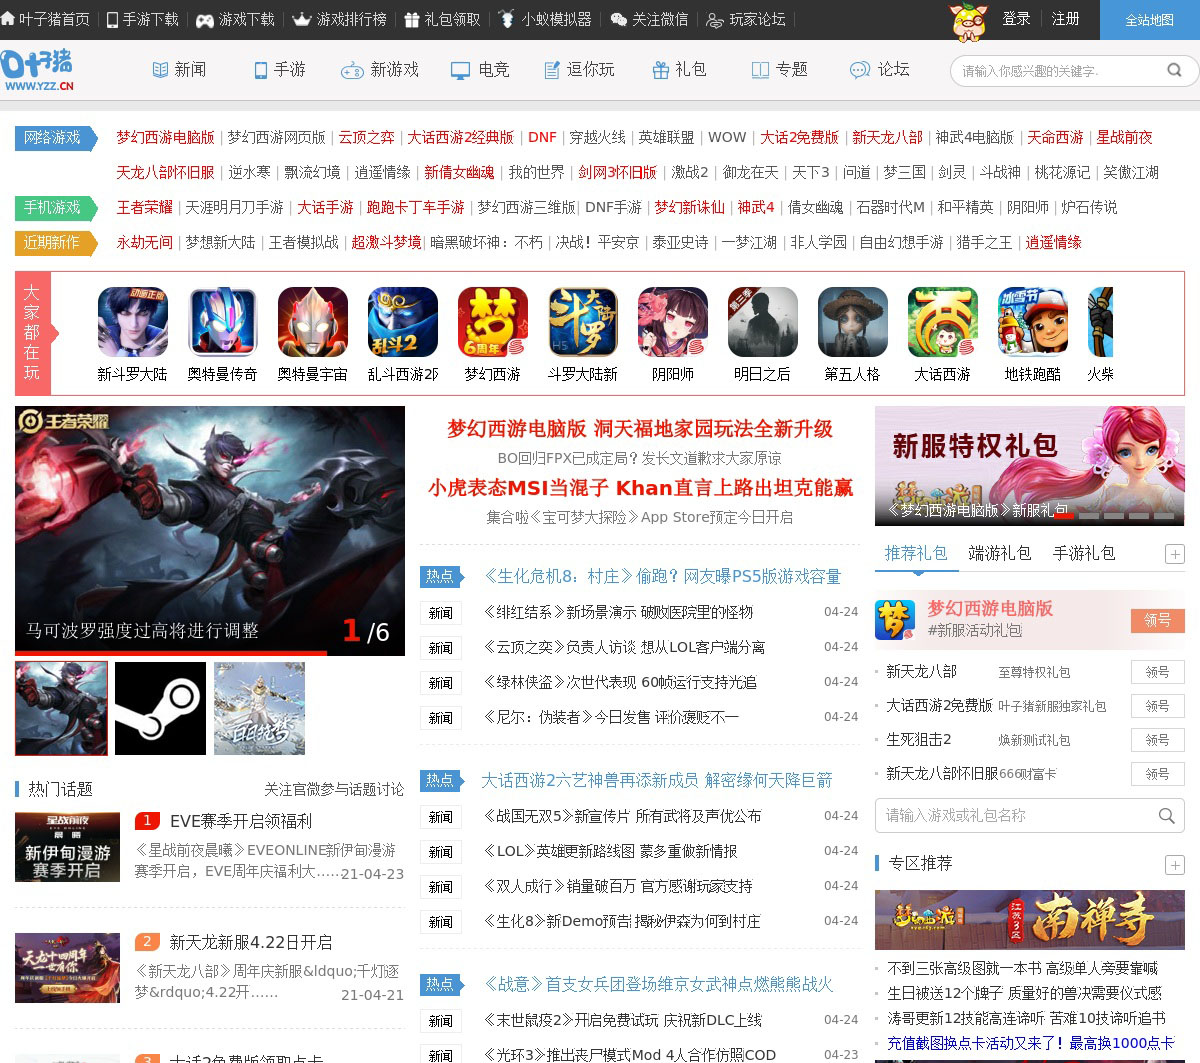This screenshot has height=1063, width=1200.
Task: Open 新闻 navigation menu
Action: 179,69
